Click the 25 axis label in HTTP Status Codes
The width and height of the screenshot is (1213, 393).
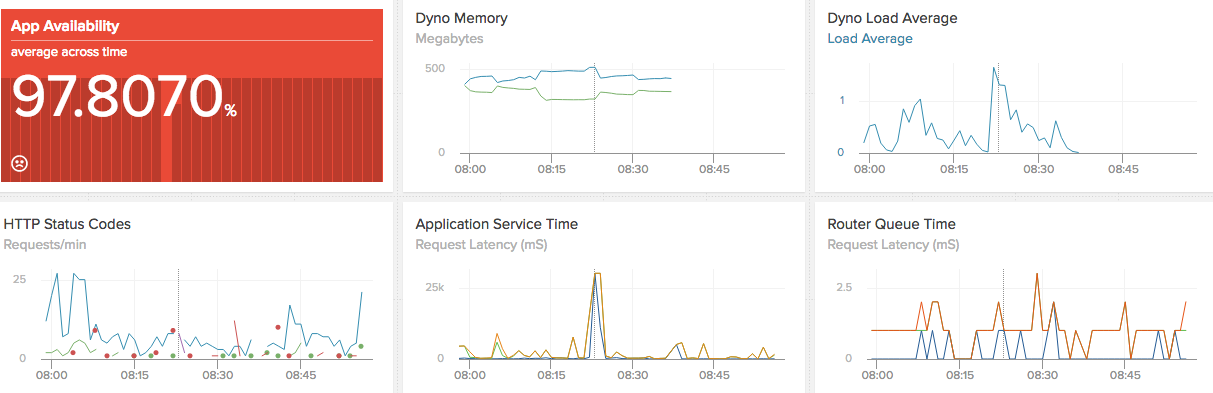[x=19, y=279]
